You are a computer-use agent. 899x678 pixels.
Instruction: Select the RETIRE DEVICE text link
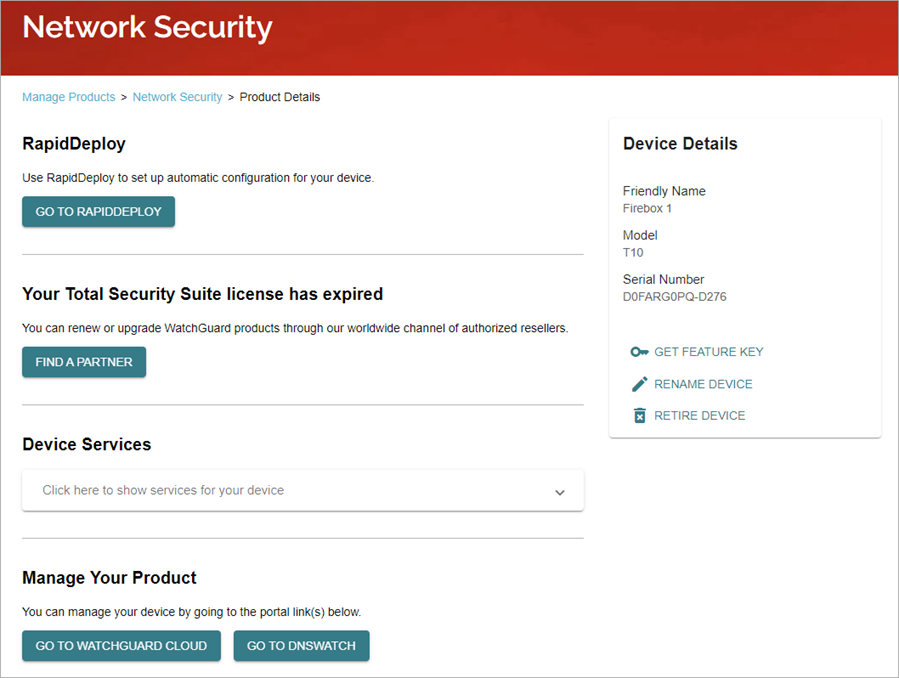pyautogui.click(x=700, y=416)
